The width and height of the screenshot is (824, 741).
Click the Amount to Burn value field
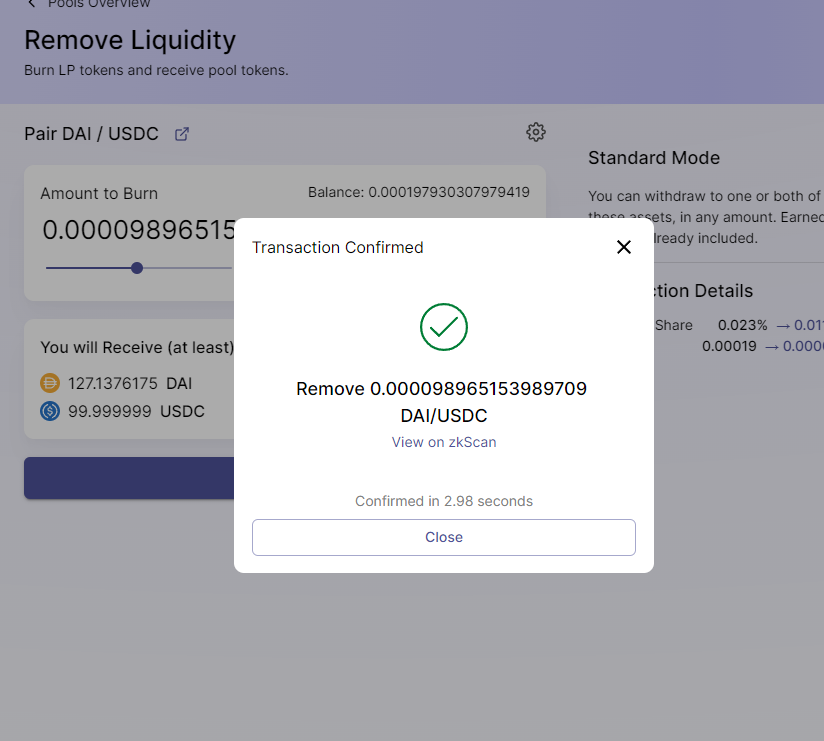pos(138,230)
